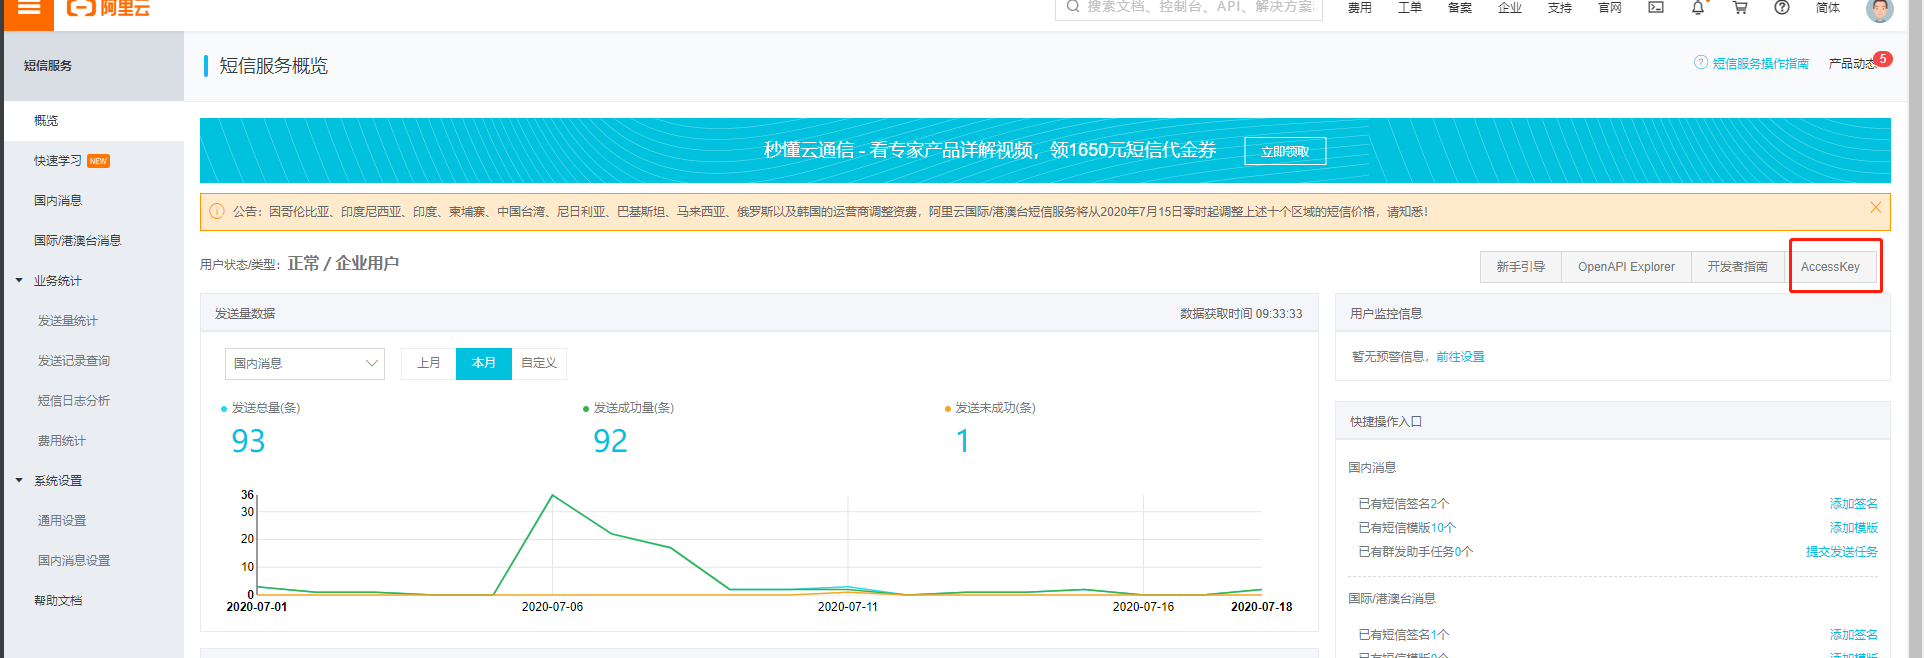Close the orange announcement banner
The image size is (1924, 658).
point(1876,207)
